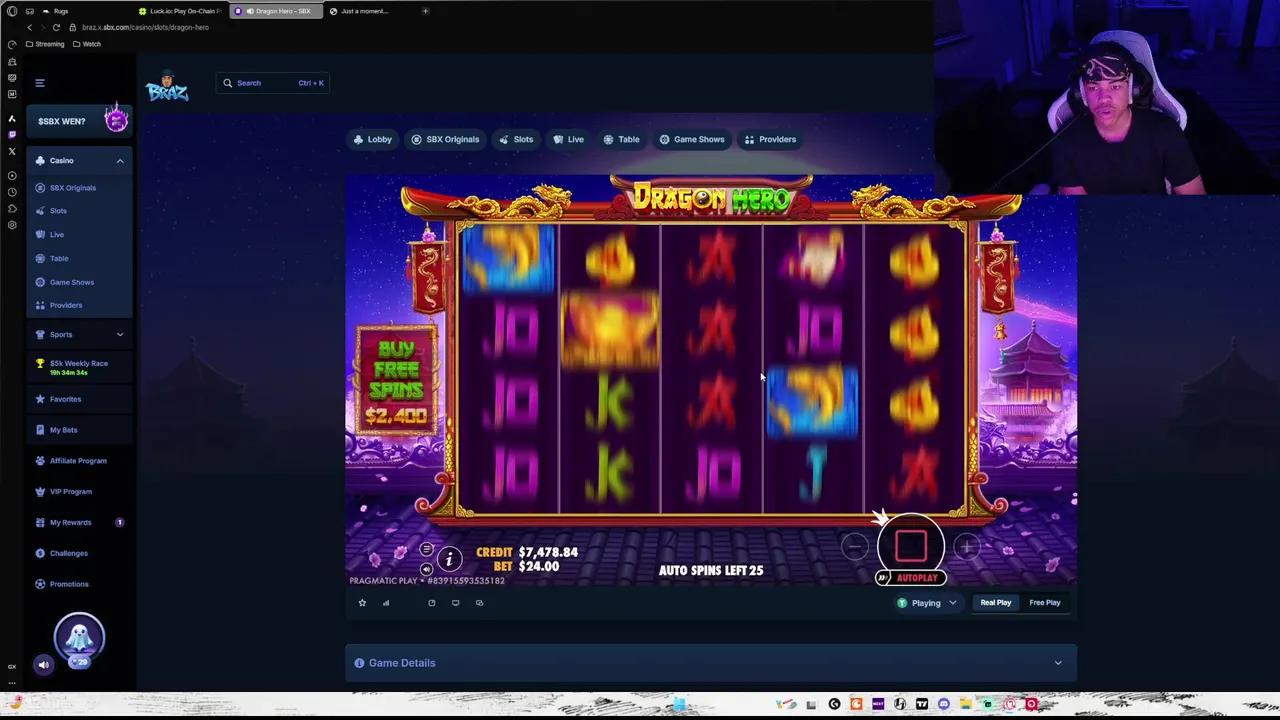Increase the bet with plus button
The width and height of the screenshot is (1280, 720).
(x=966, y=546)
